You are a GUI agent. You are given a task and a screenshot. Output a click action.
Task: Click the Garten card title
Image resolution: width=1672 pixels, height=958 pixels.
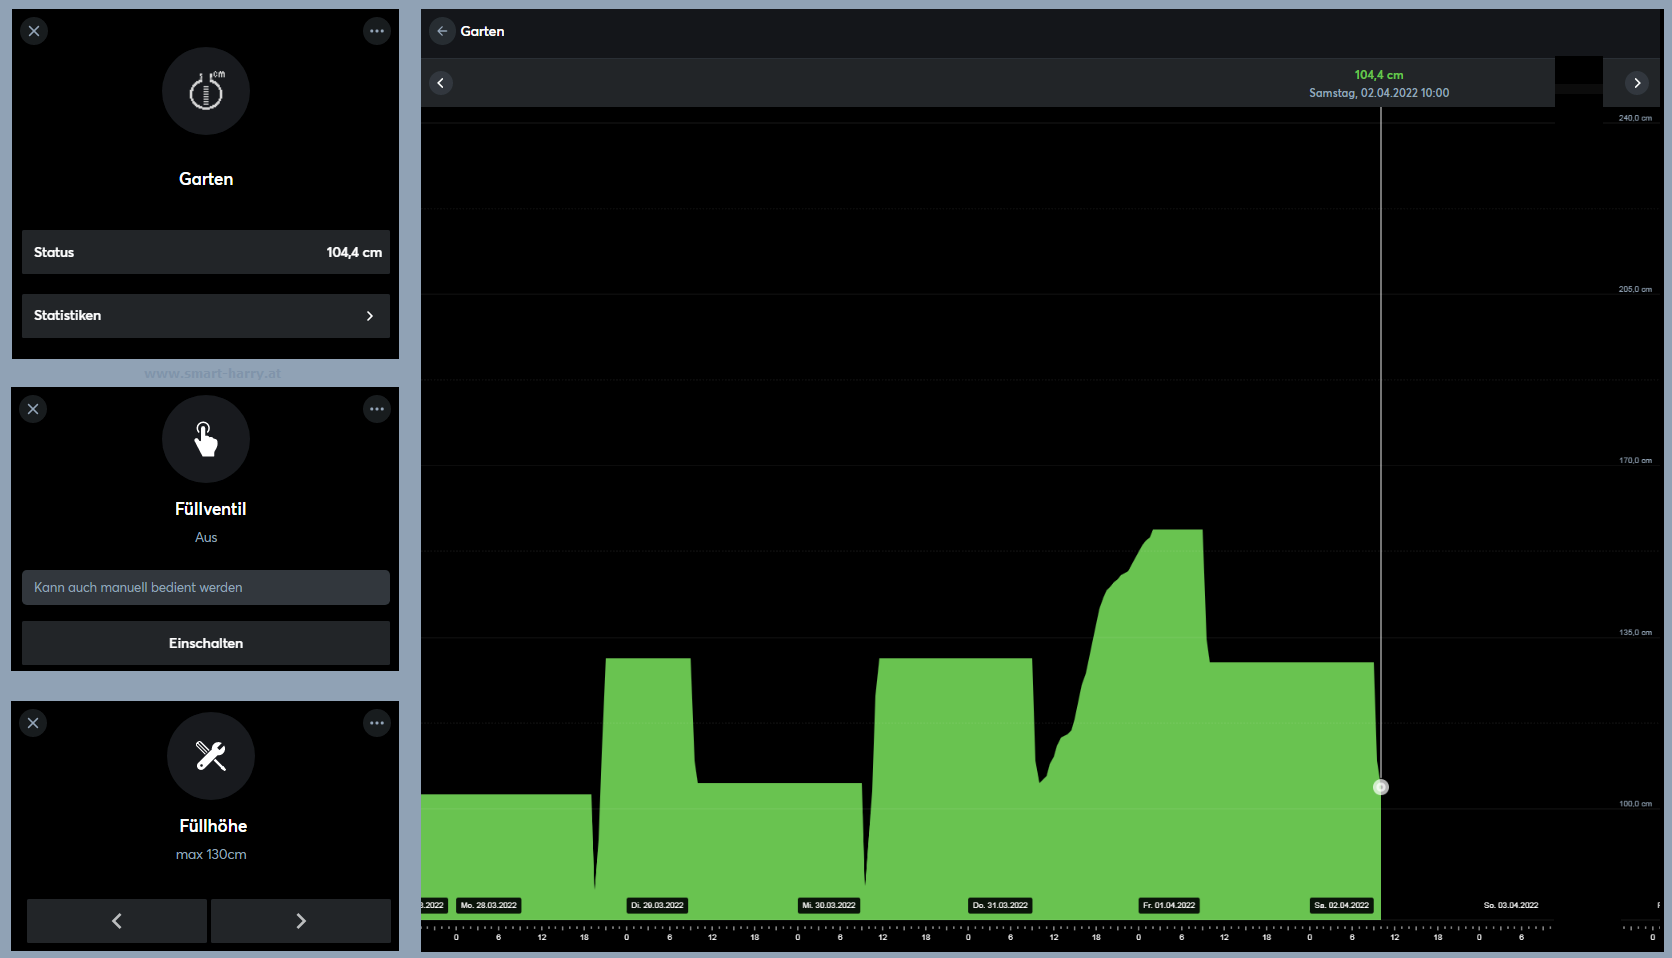tap(206, 179)
